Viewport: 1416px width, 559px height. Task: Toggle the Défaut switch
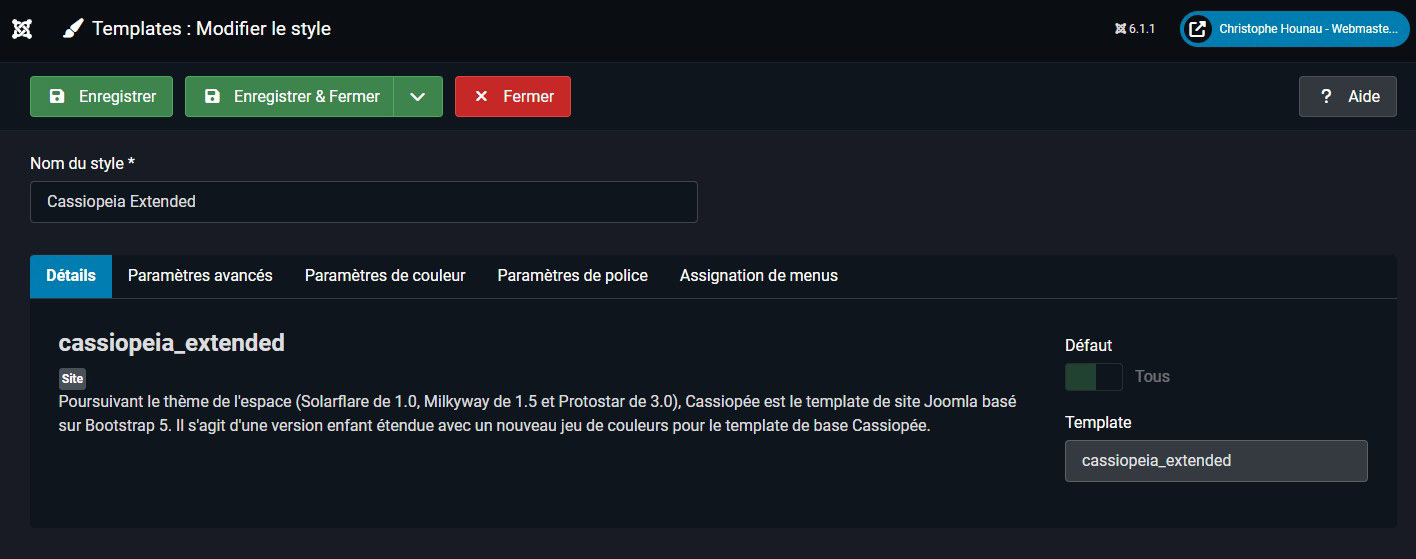click(x=1094, y=377)
